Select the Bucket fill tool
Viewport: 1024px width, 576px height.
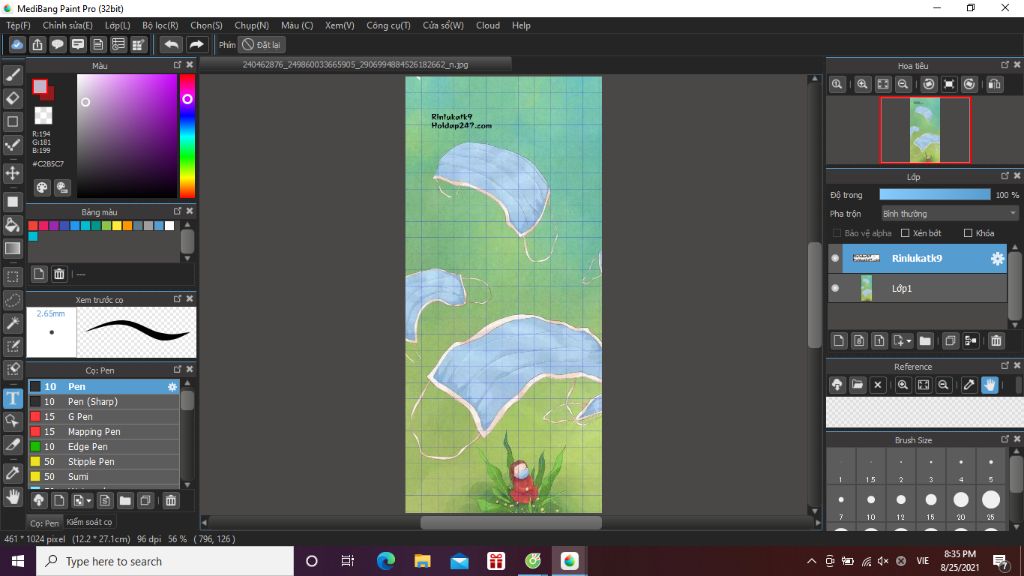tap(12, 225)
